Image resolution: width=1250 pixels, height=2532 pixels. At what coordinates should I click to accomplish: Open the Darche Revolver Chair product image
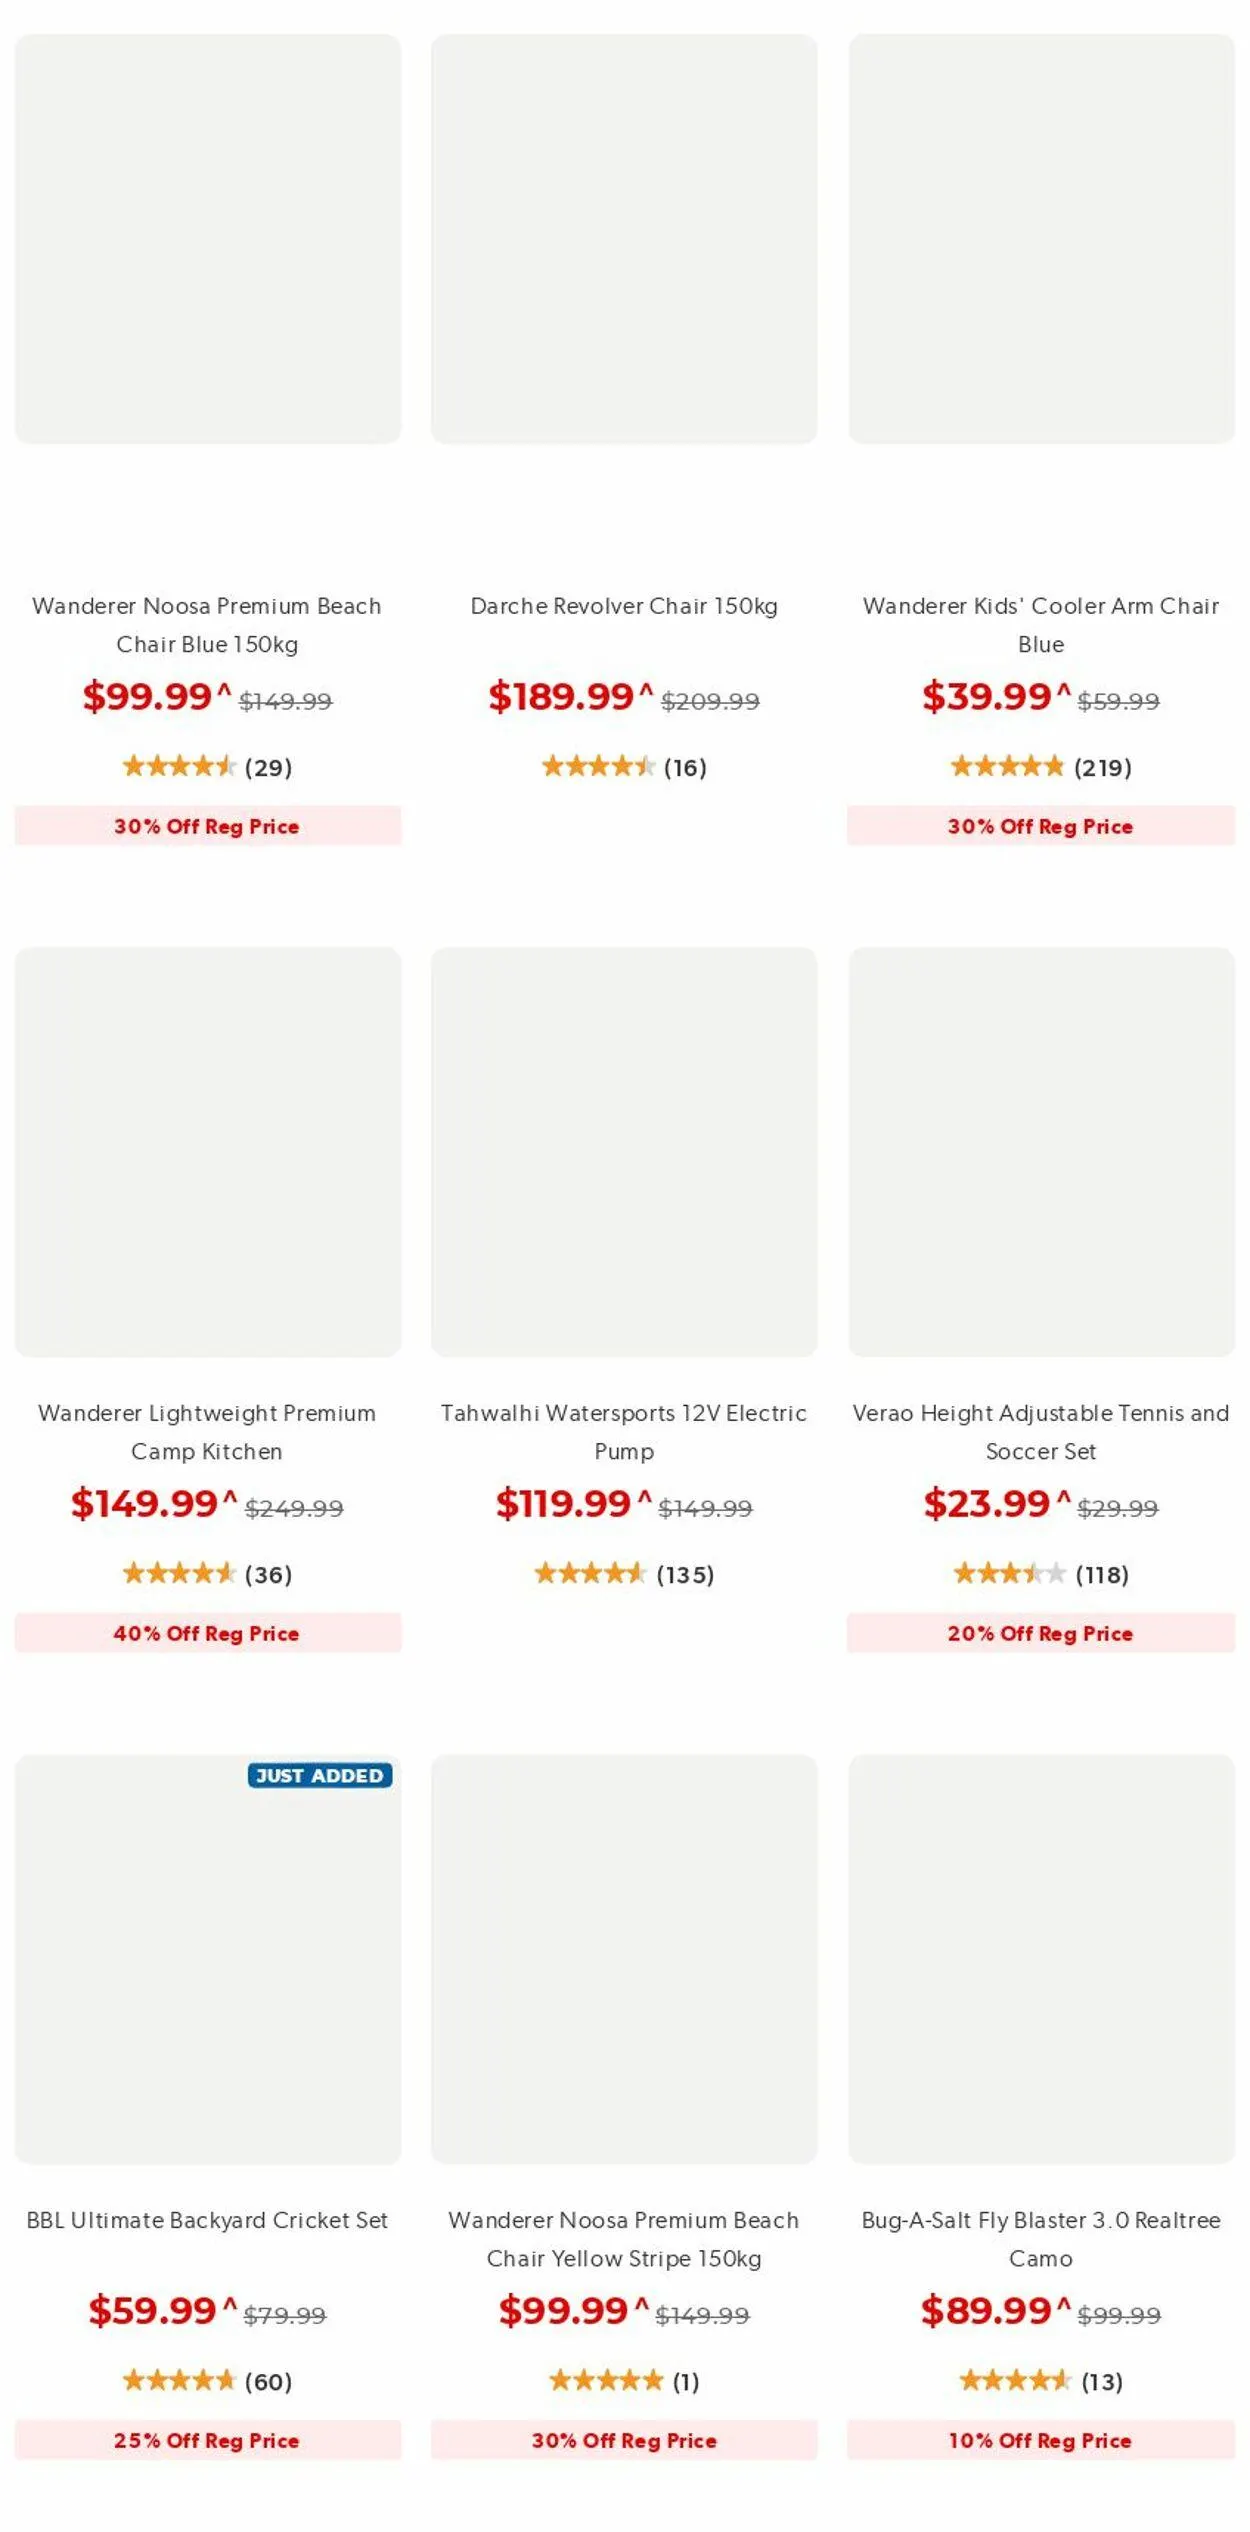point(624,239)
